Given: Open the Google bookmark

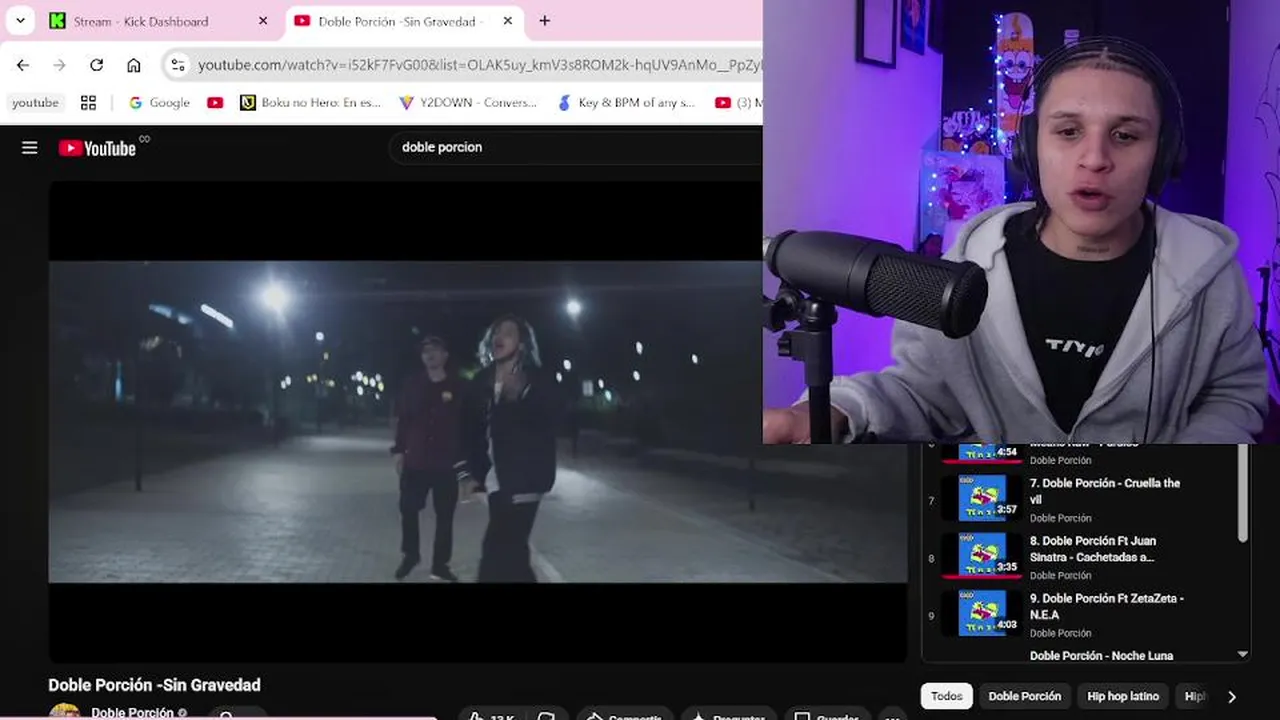Looking at the screenshot, I should click(159, 103).
